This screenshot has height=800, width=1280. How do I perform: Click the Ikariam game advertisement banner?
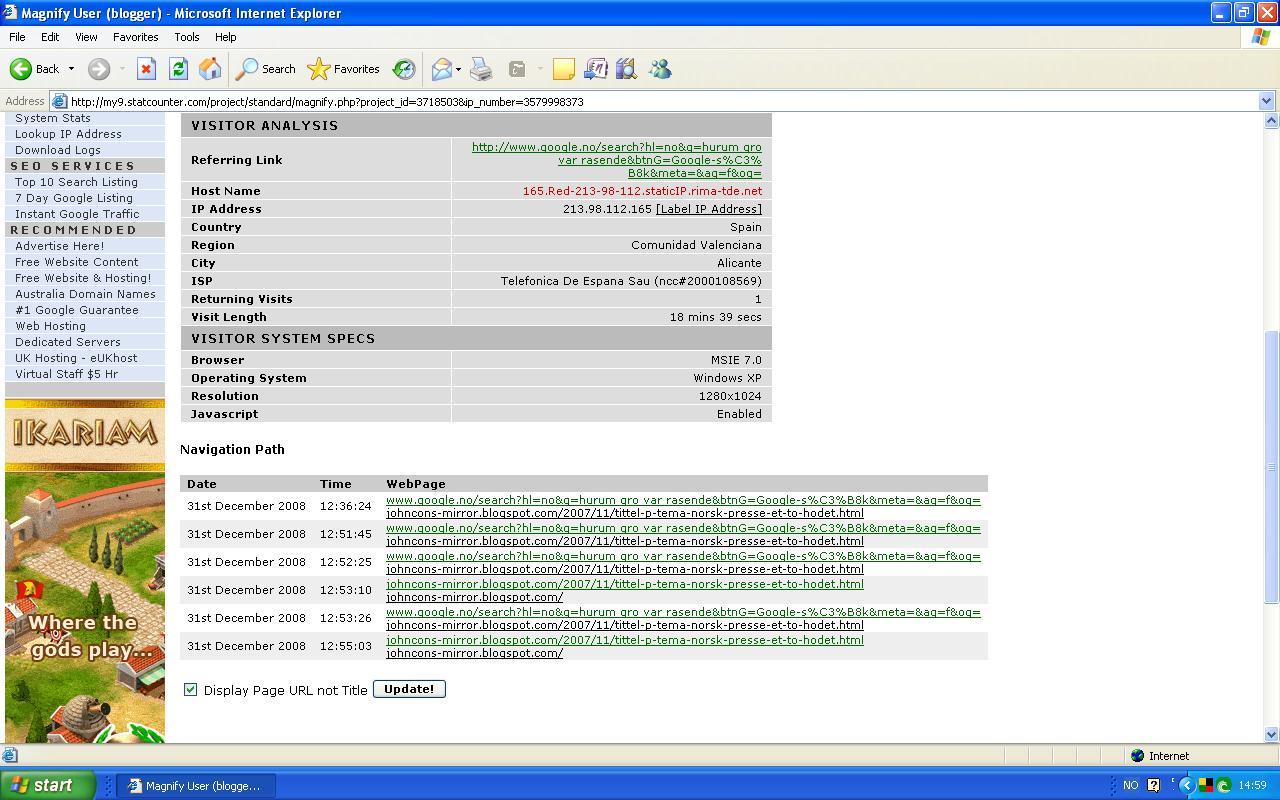point(85,571)
